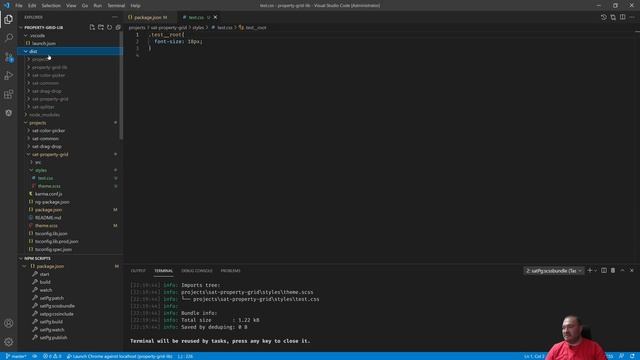Image resolution: width=640 pixels, height=360 pixels.
Task: Switch to DEBUG CONSOLE panel tab
Action: tap(196, 271)
